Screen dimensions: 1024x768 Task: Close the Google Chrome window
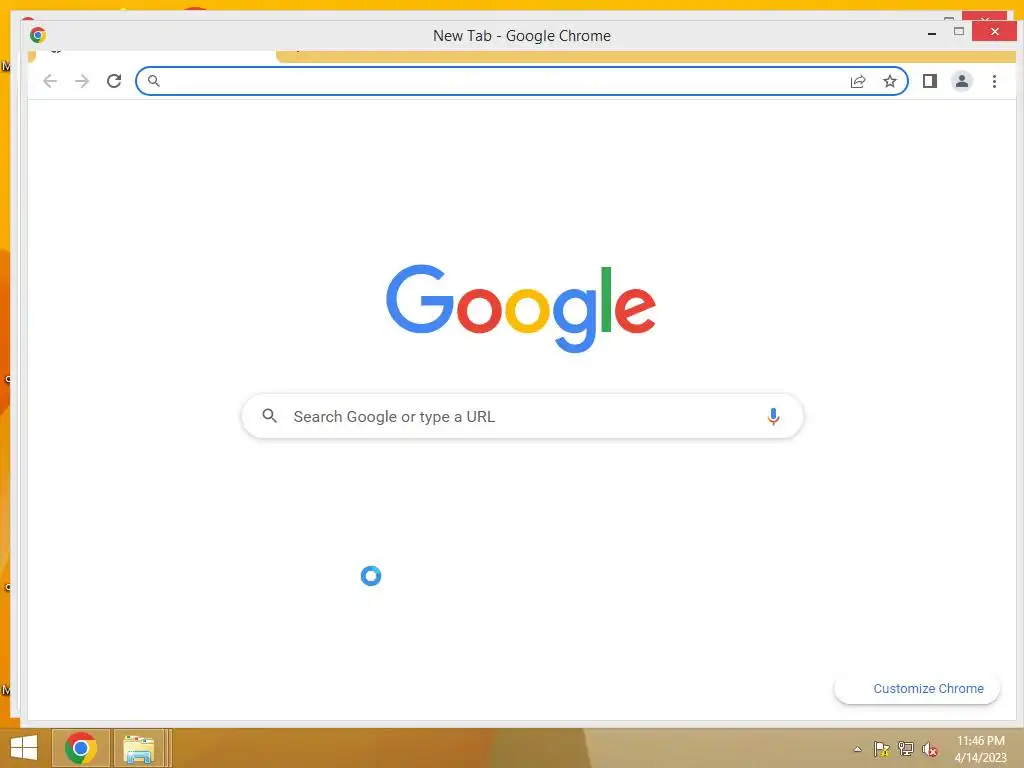click(994, 31)
